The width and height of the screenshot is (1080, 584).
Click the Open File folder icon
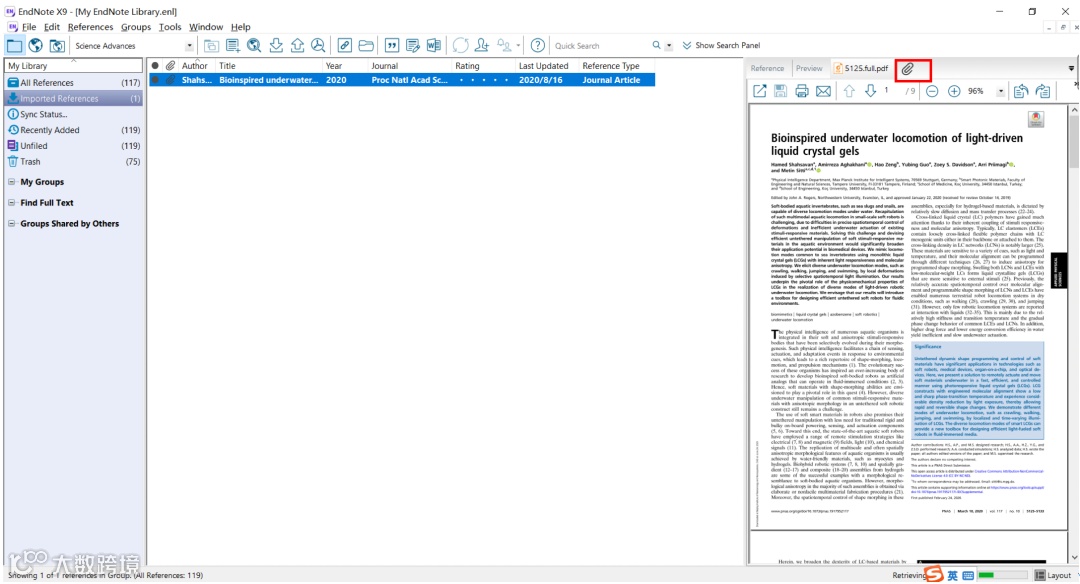point(366,45)
